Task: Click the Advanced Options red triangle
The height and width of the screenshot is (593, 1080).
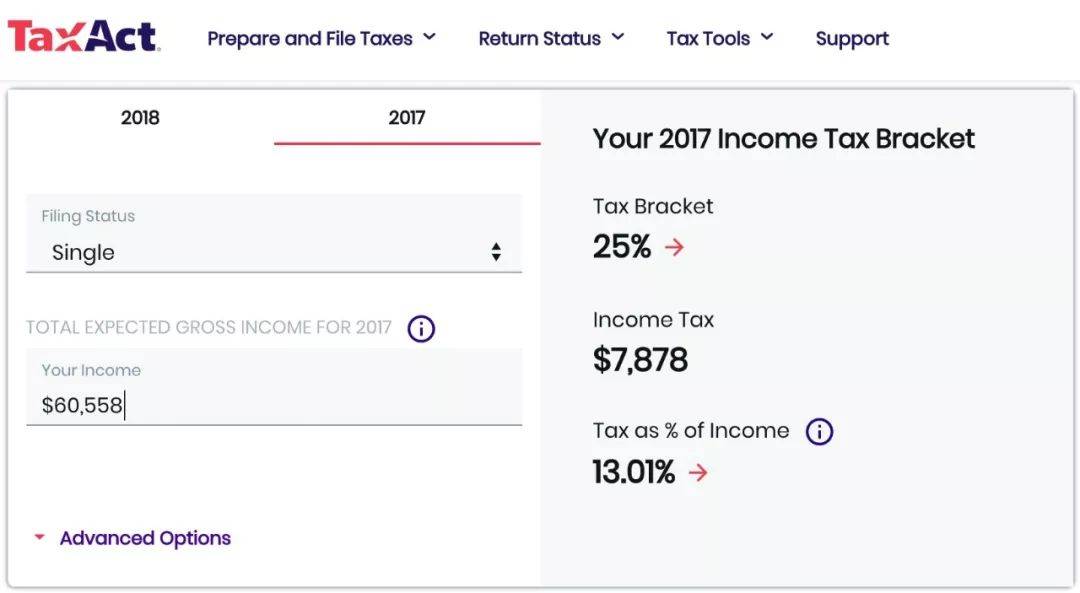Action: (x=40, y=538)
